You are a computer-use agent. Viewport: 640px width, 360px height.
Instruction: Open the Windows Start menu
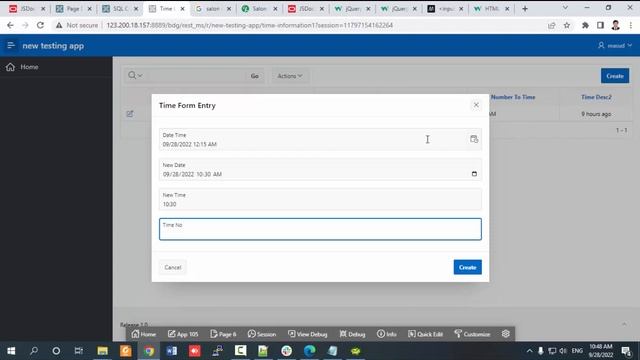[11, 351]
